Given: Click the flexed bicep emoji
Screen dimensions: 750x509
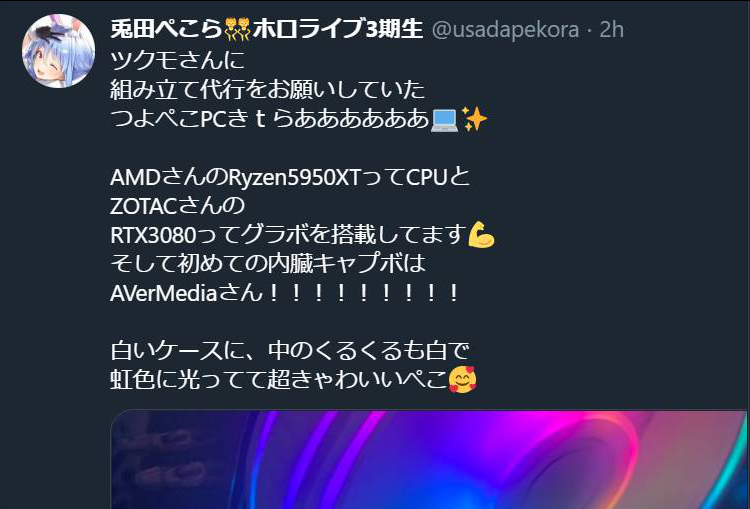Looking at the screenshot, I should (481, 234).
